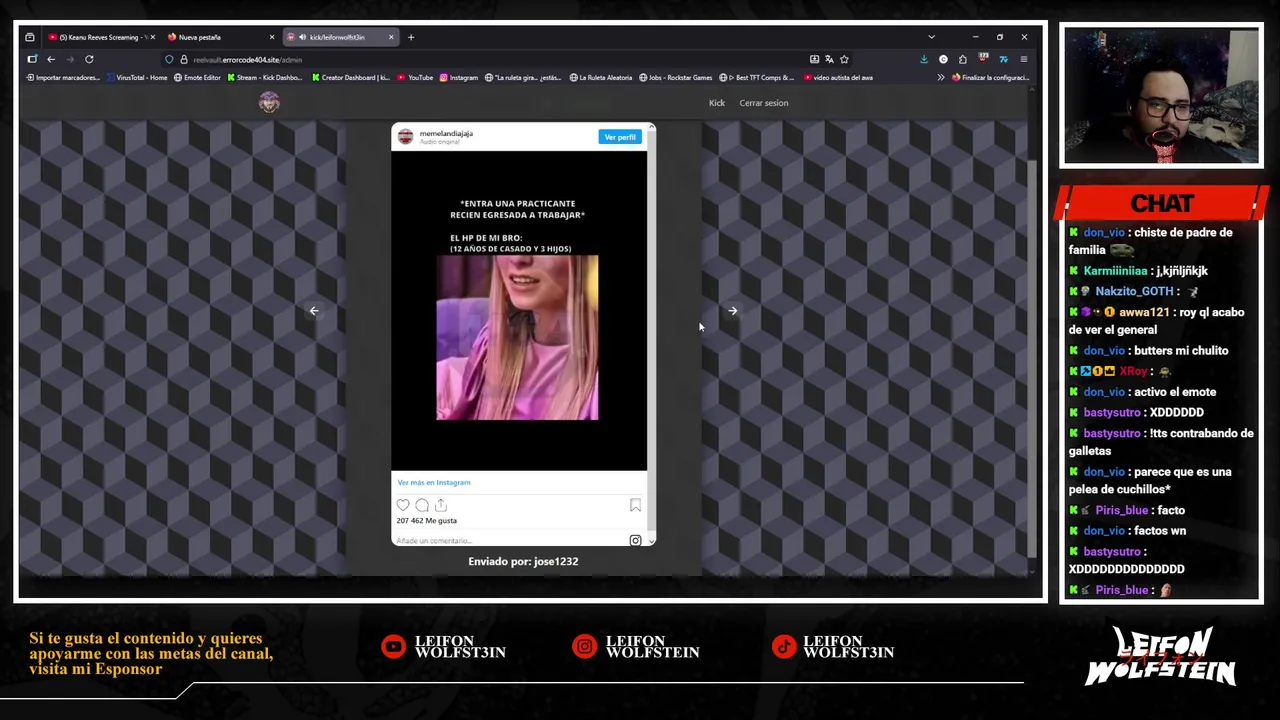Open the Creator Dashboard bookmark
Viewport: 1280px width, 720px height.
tap(350, 77)
